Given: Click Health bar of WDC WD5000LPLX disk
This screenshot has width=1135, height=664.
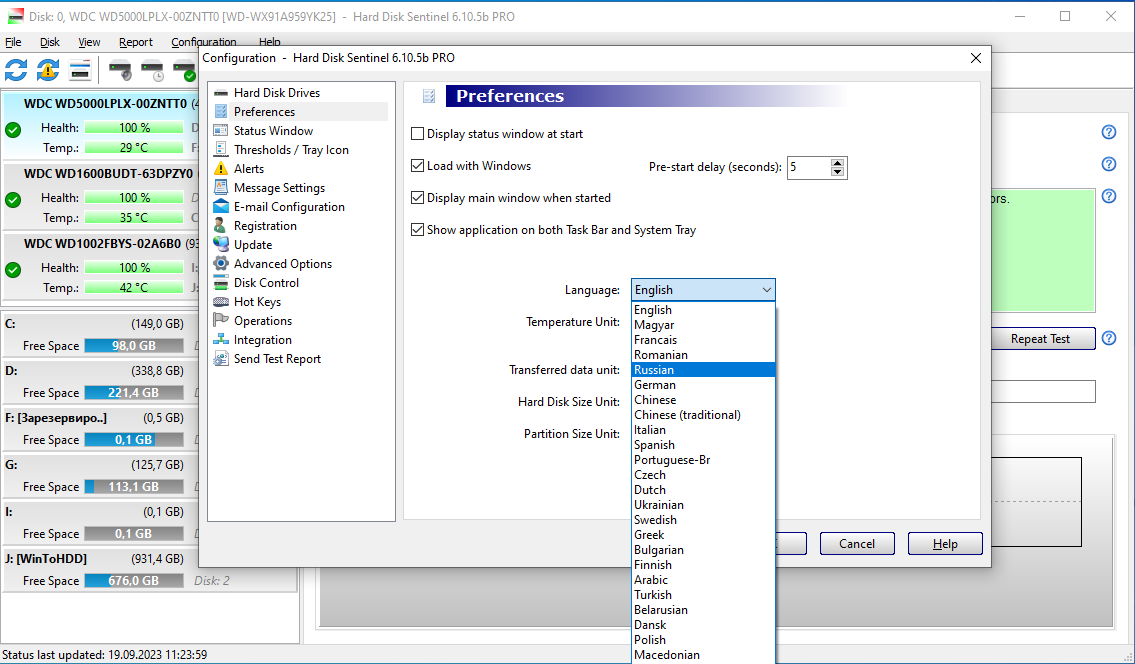Looking at the screenshot, I should pos(134,127).
